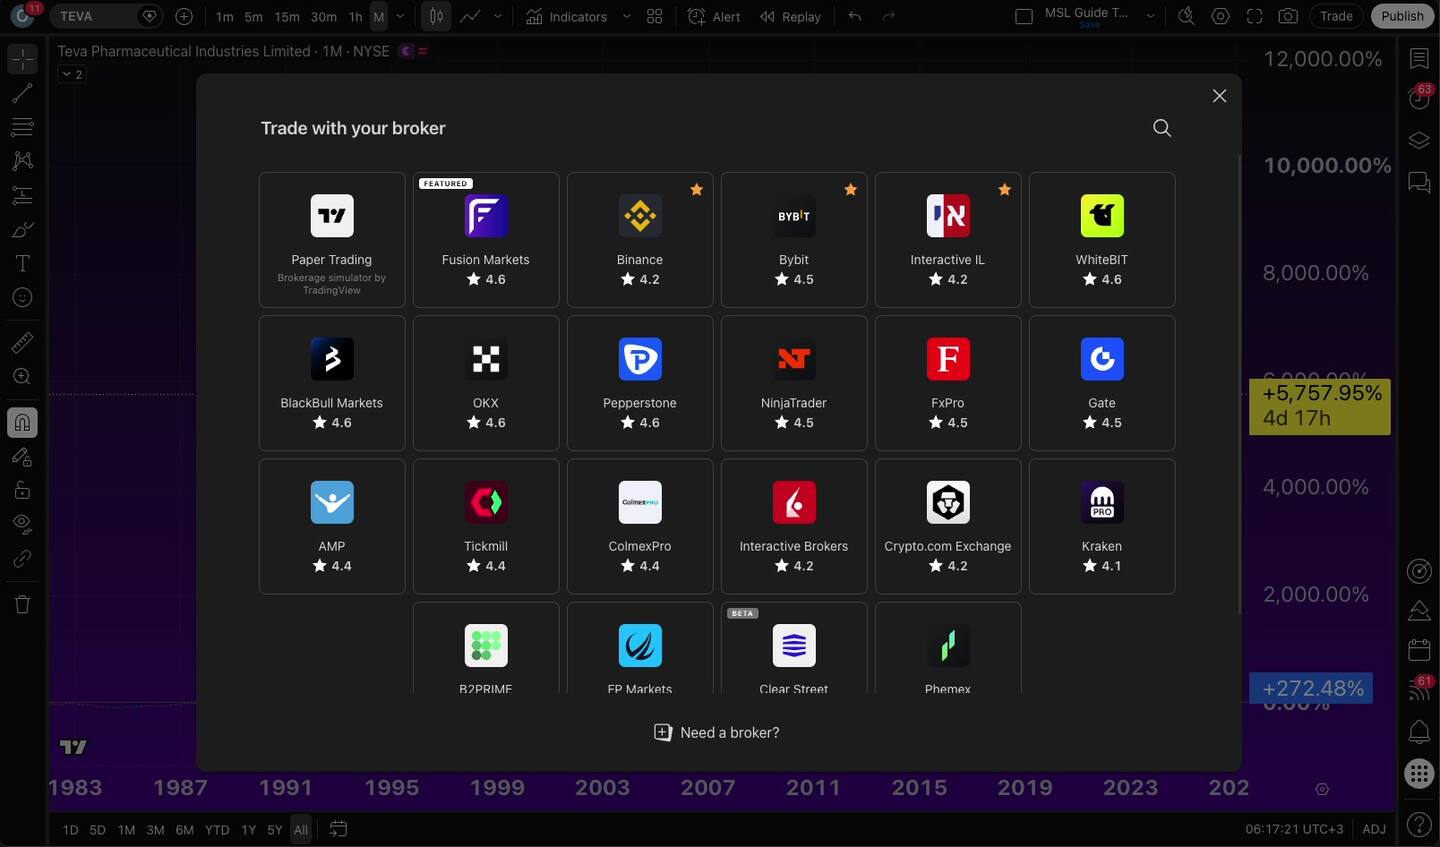1440x847 pixels.
Task: Collapse the indicator legend chevron
Action: click(x=72, y=74)
